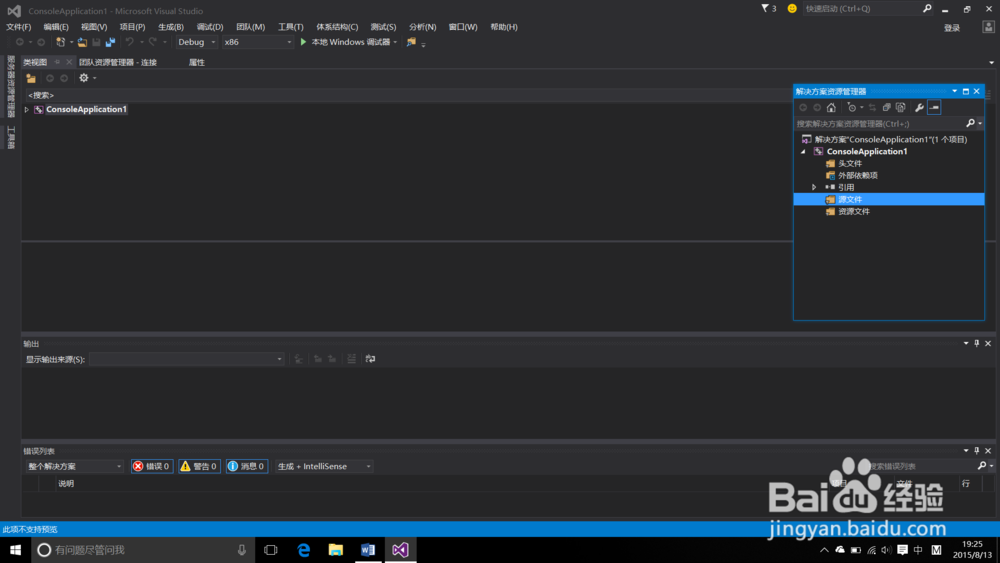
Task: Collapse ConsoleApplication1 project in Solution Explorer
Action: (x=803, y=152)
